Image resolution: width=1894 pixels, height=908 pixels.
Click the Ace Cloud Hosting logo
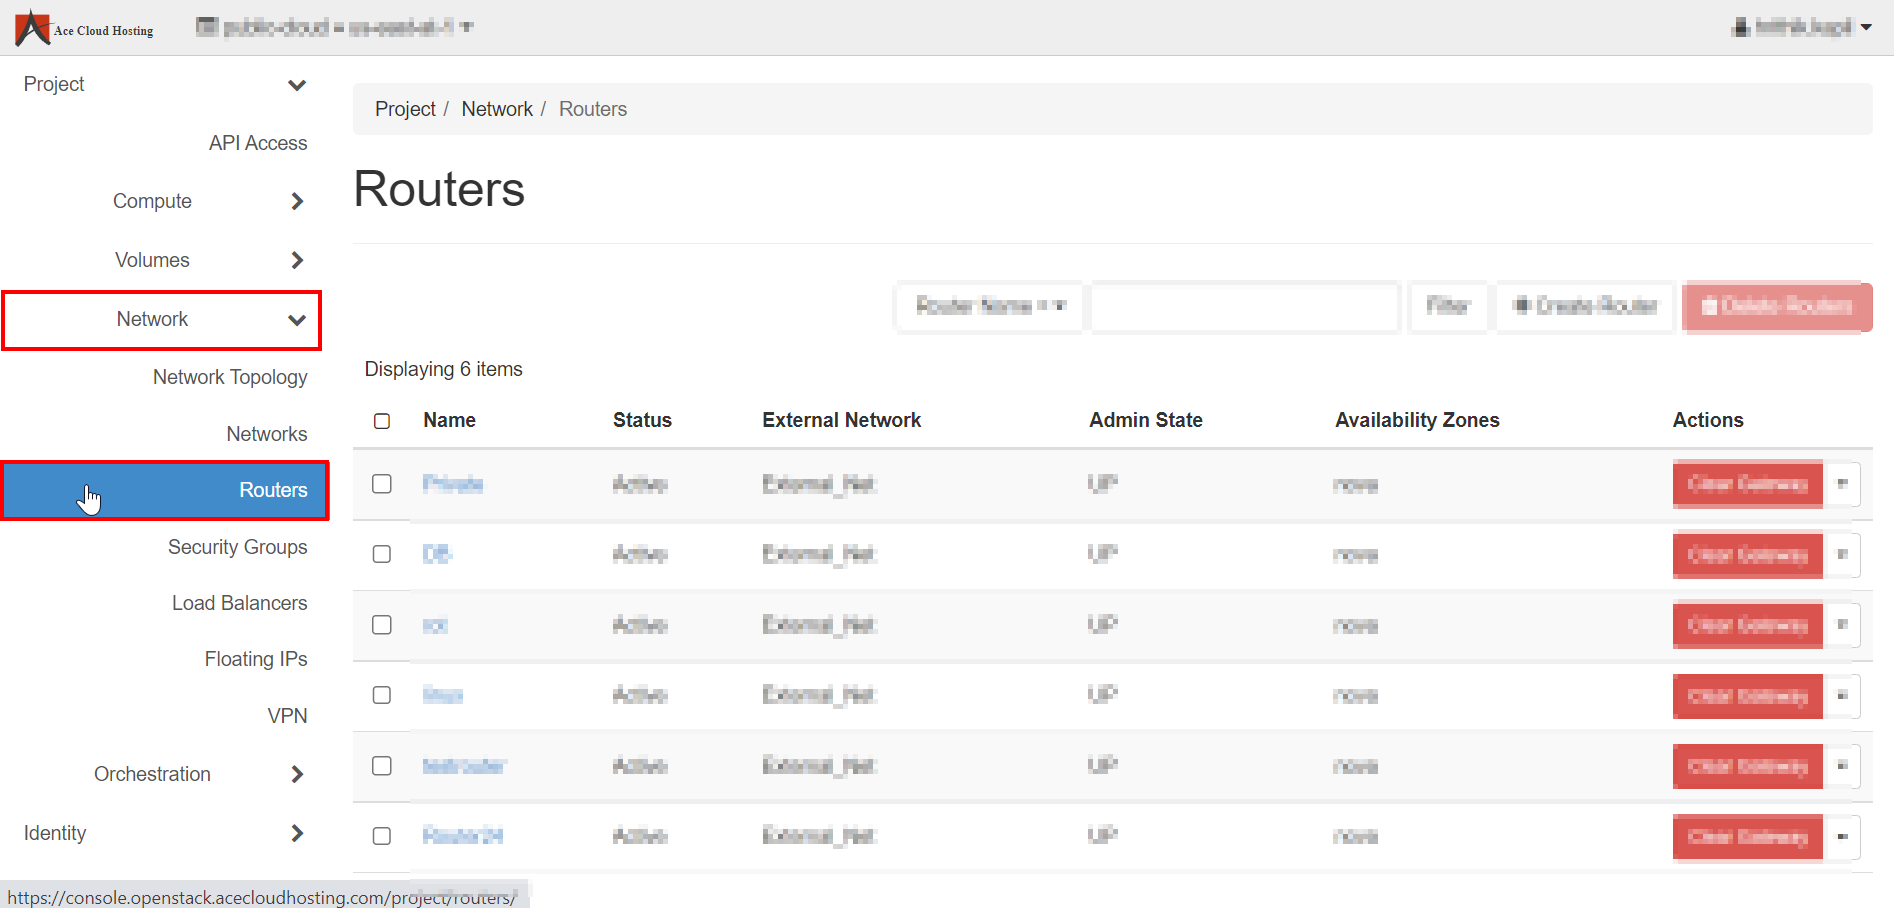(x=84, y=28)
